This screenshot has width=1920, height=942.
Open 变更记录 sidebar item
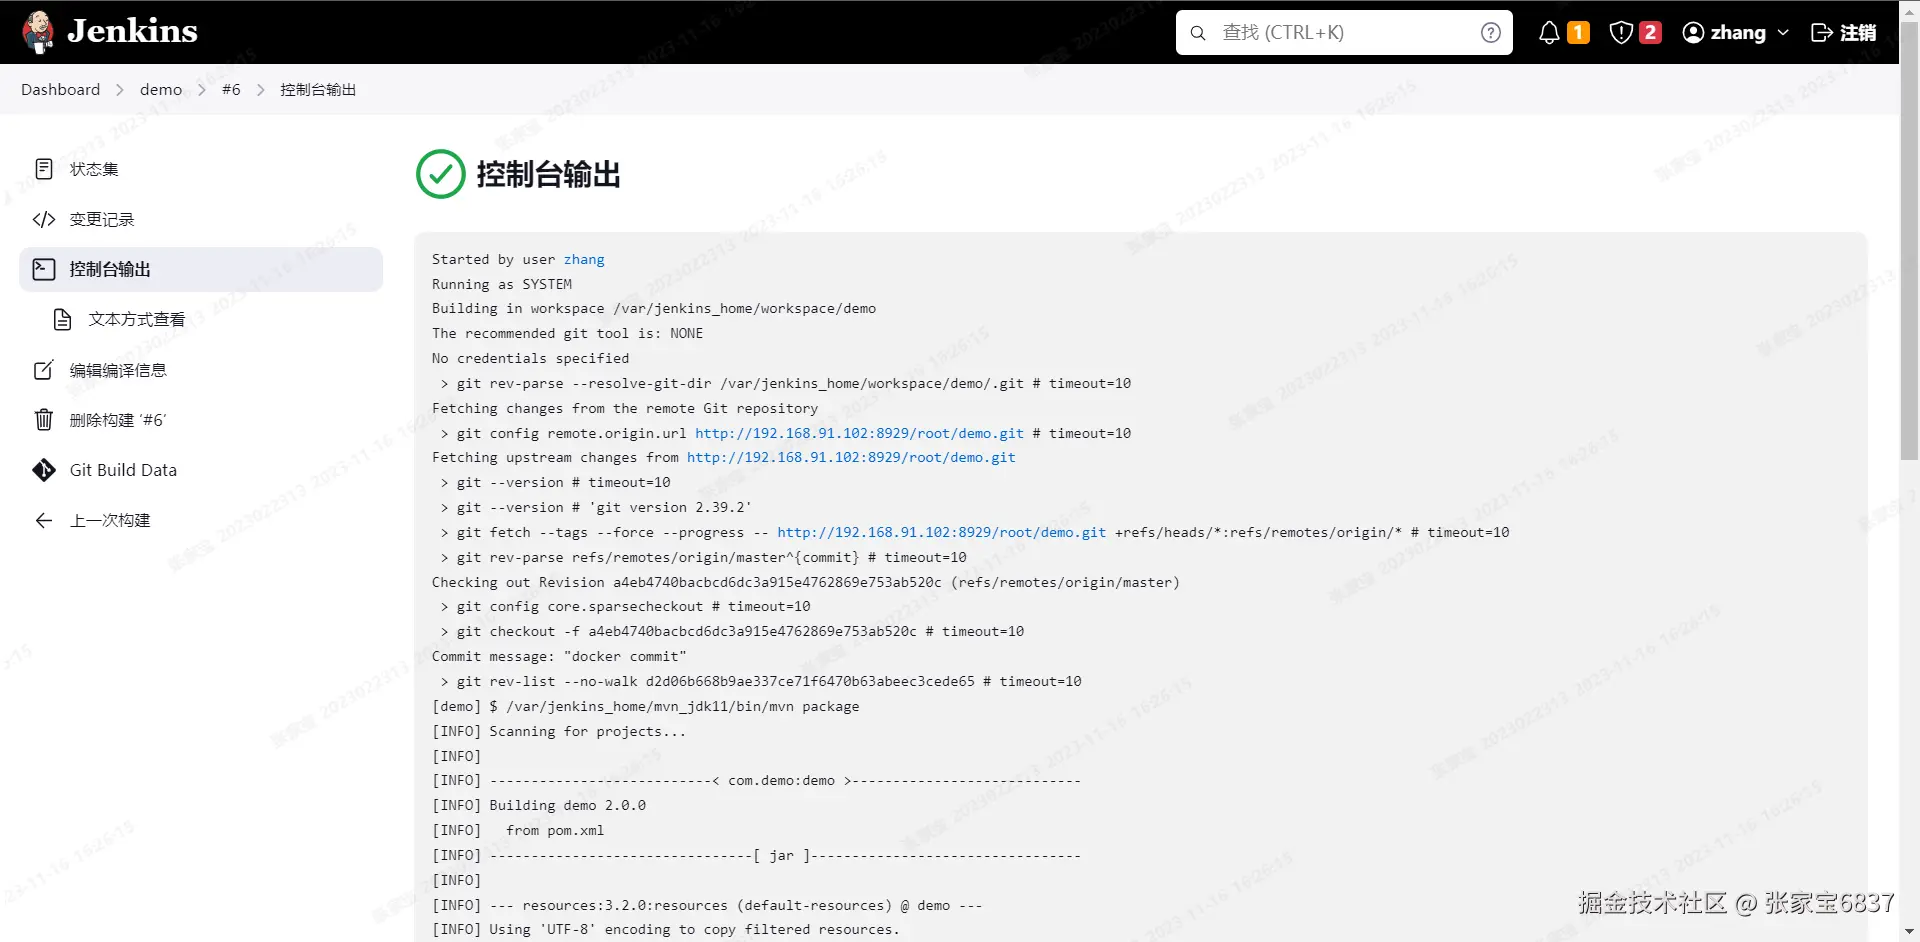click(x=201, y=219)
